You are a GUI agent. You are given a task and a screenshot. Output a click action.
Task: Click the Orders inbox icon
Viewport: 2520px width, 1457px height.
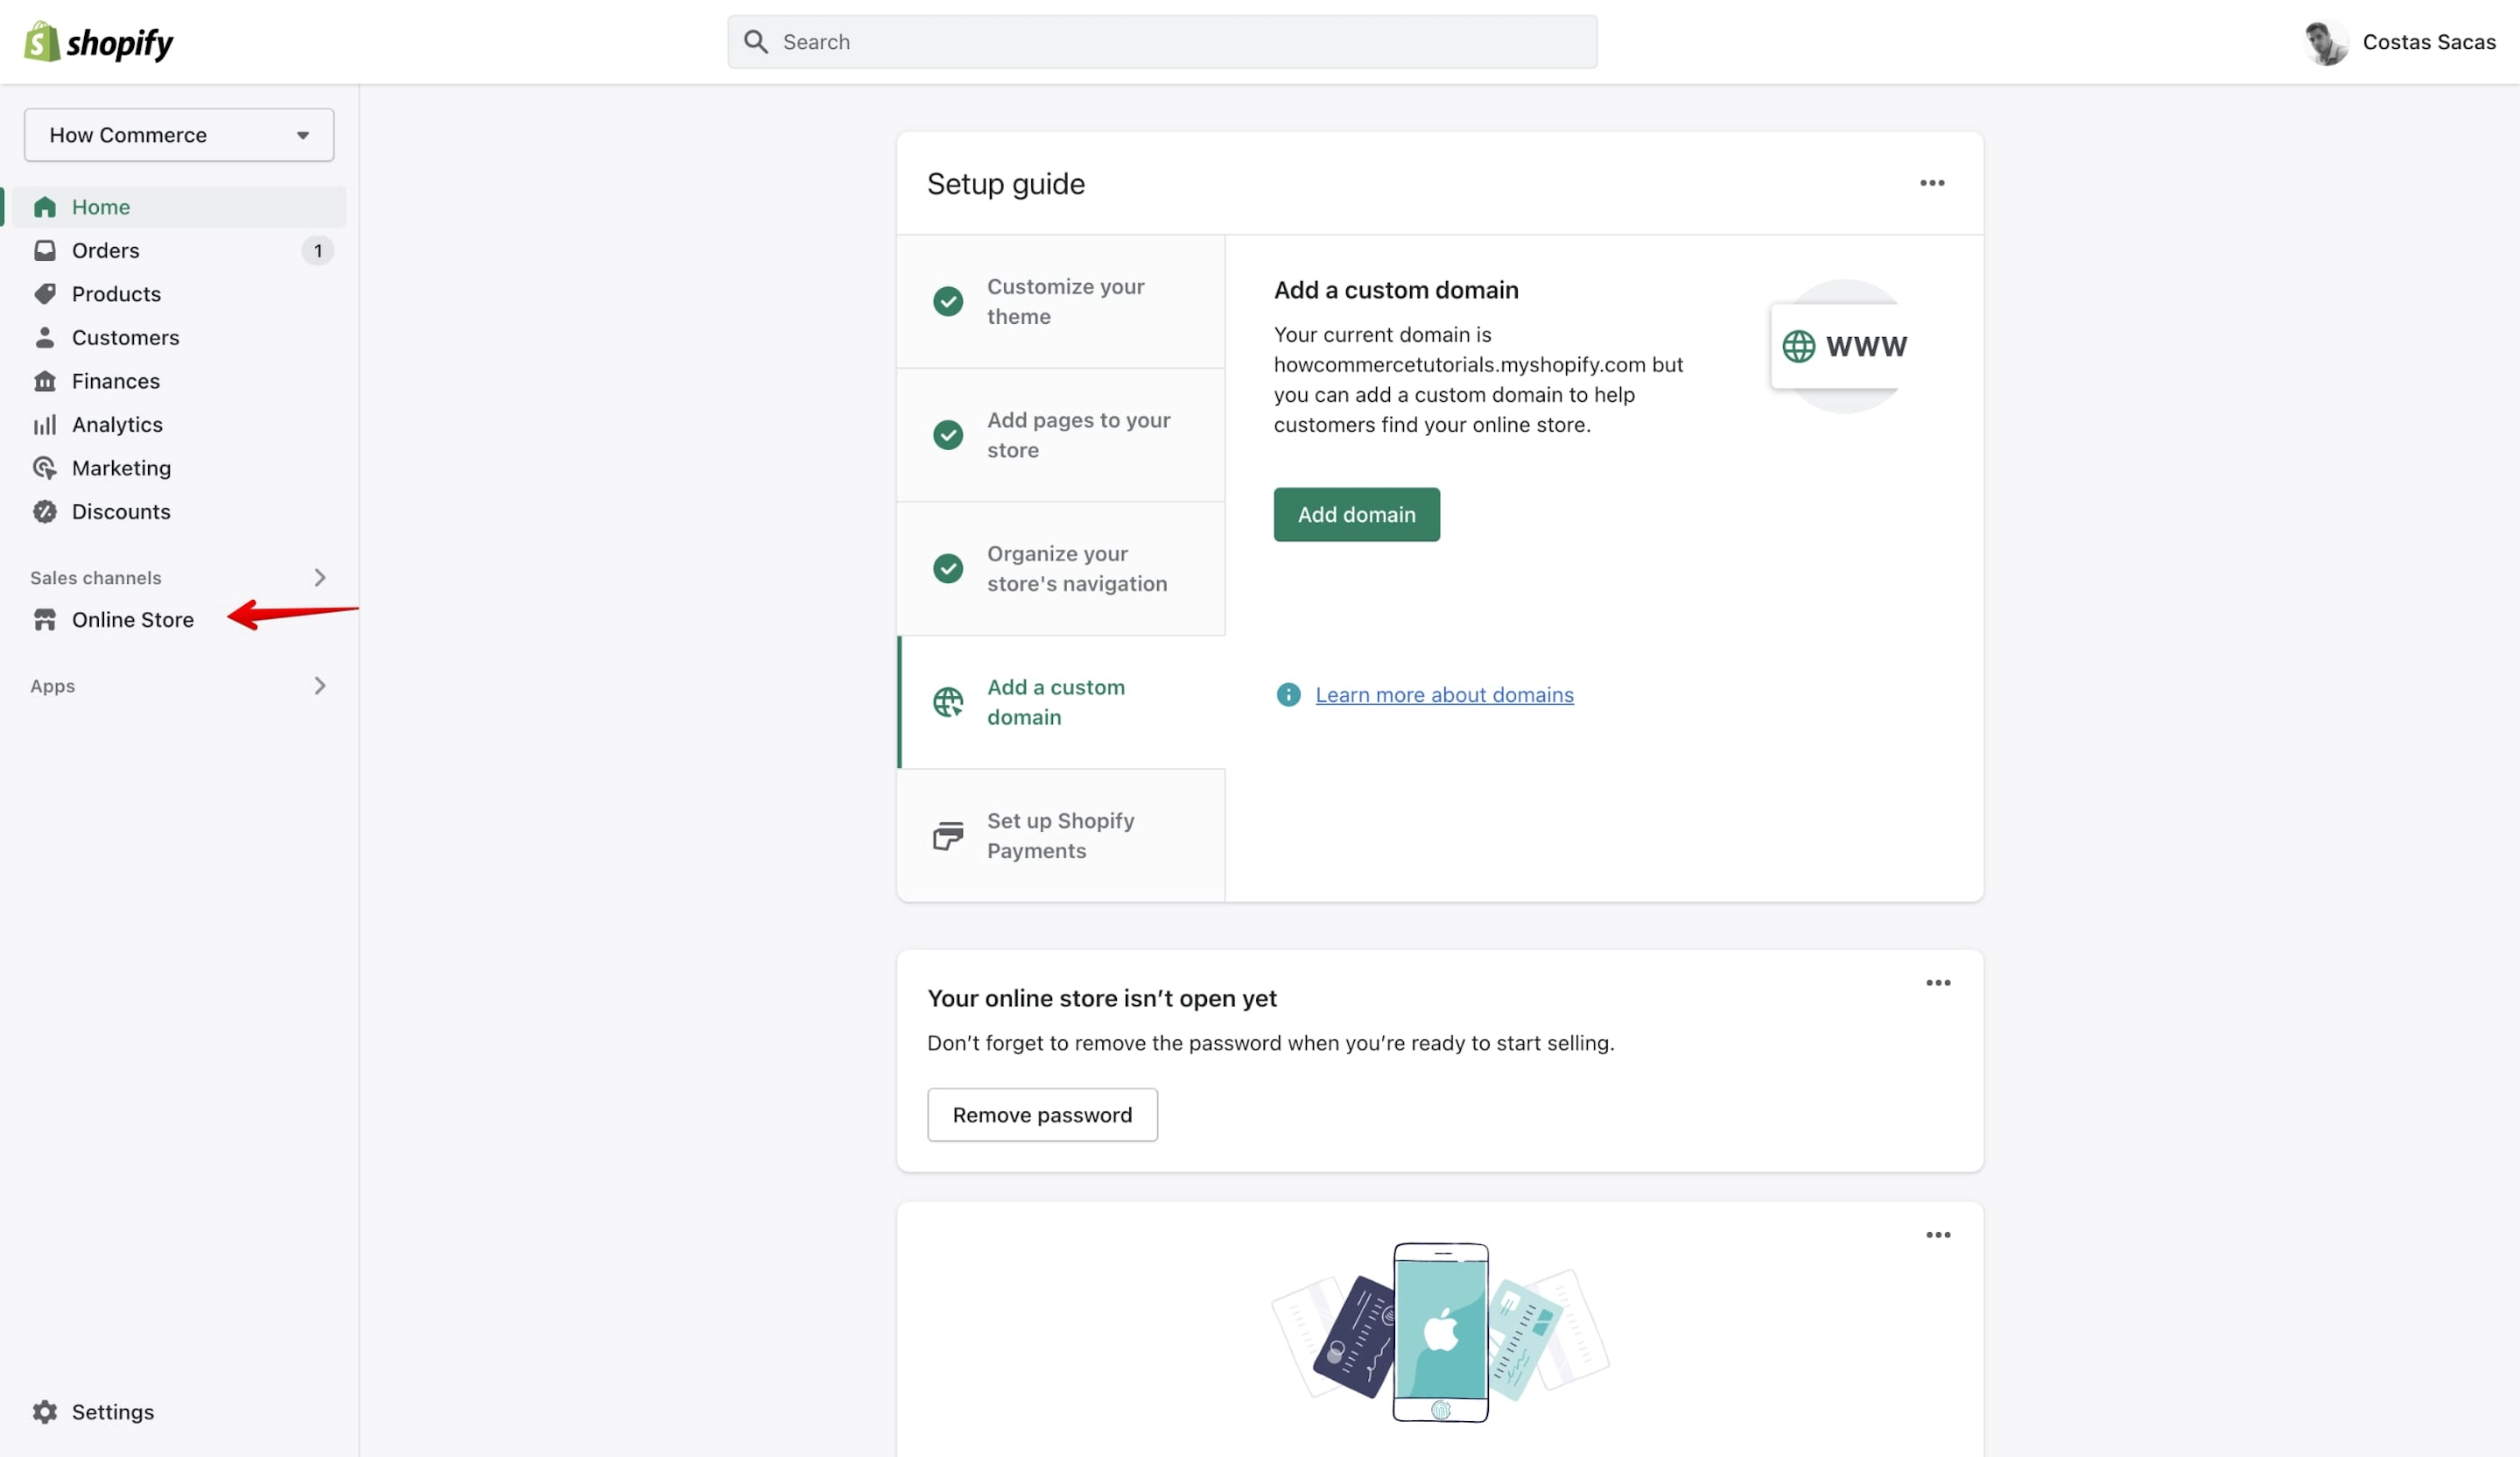coord(45,250)
